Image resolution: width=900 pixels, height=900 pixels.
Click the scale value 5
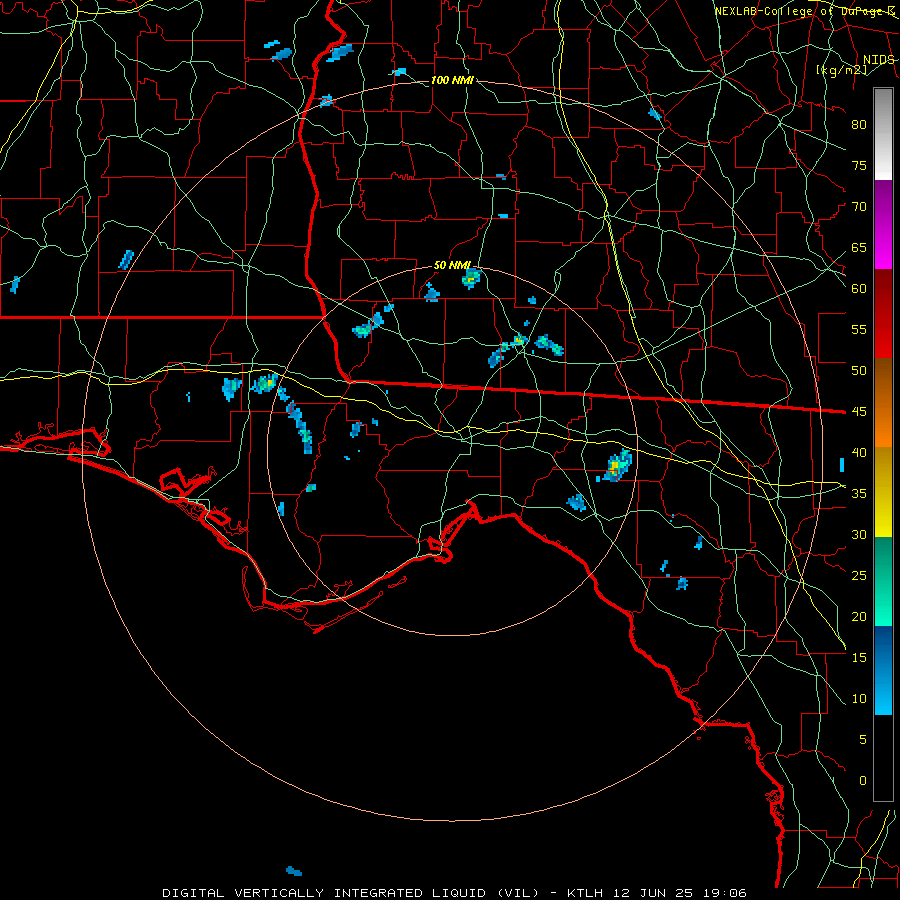pyautogui.click(x=863, y=739)
